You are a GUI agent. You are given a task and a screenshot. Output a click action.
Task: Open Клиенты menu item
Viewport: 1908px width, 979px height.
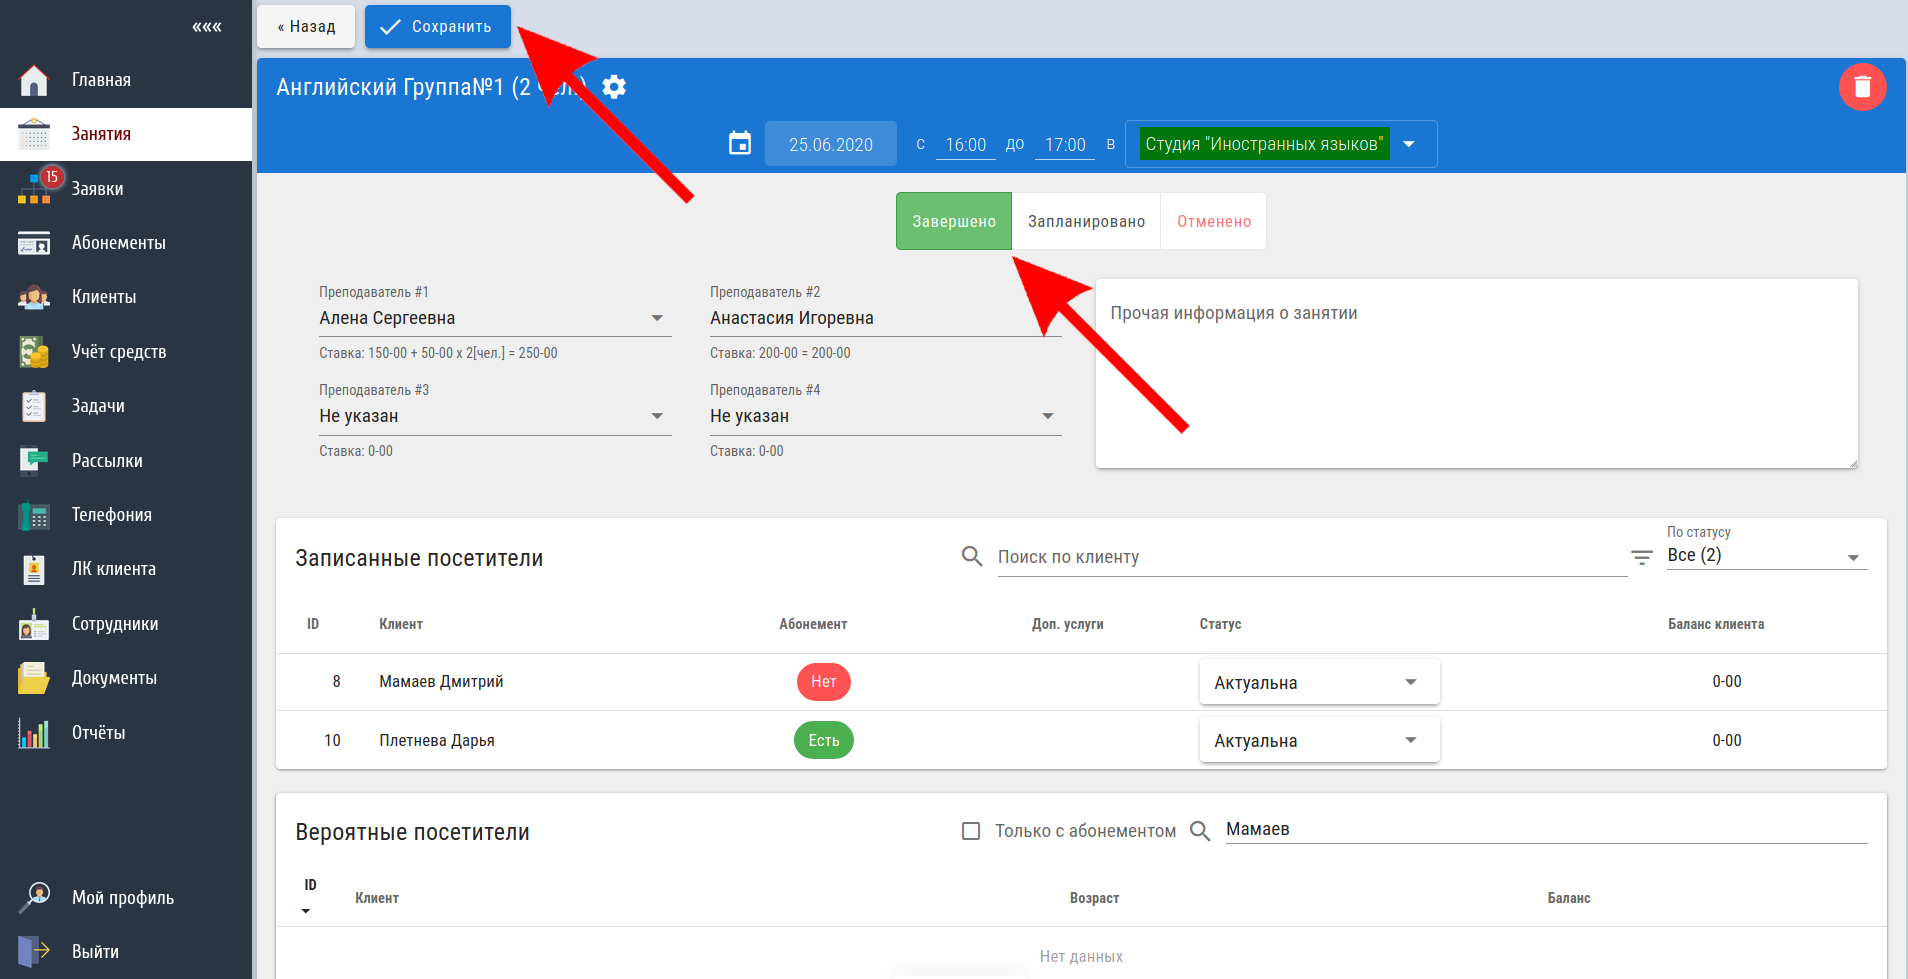pyautogui.click(x=104, y=297)
